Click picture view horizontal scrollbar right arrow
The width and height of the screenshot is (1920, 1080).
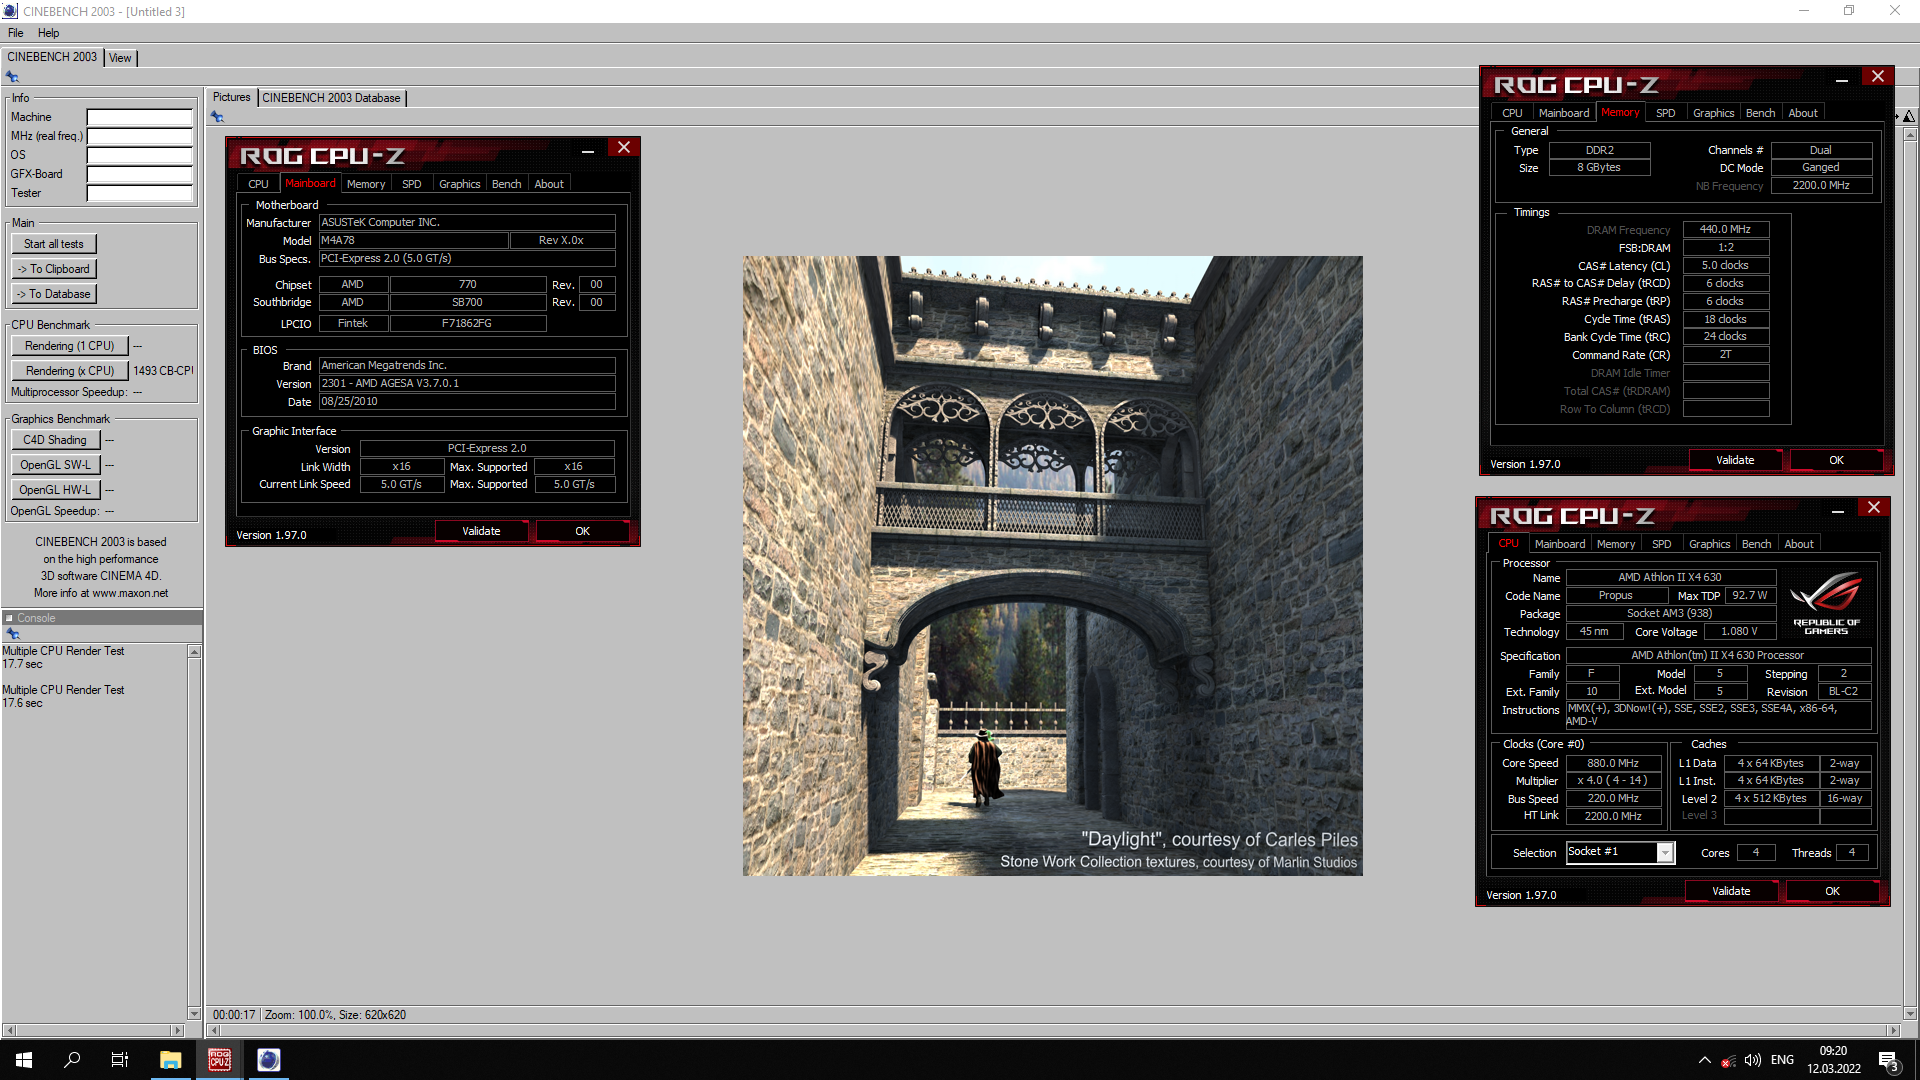tap(1893, 1030)
